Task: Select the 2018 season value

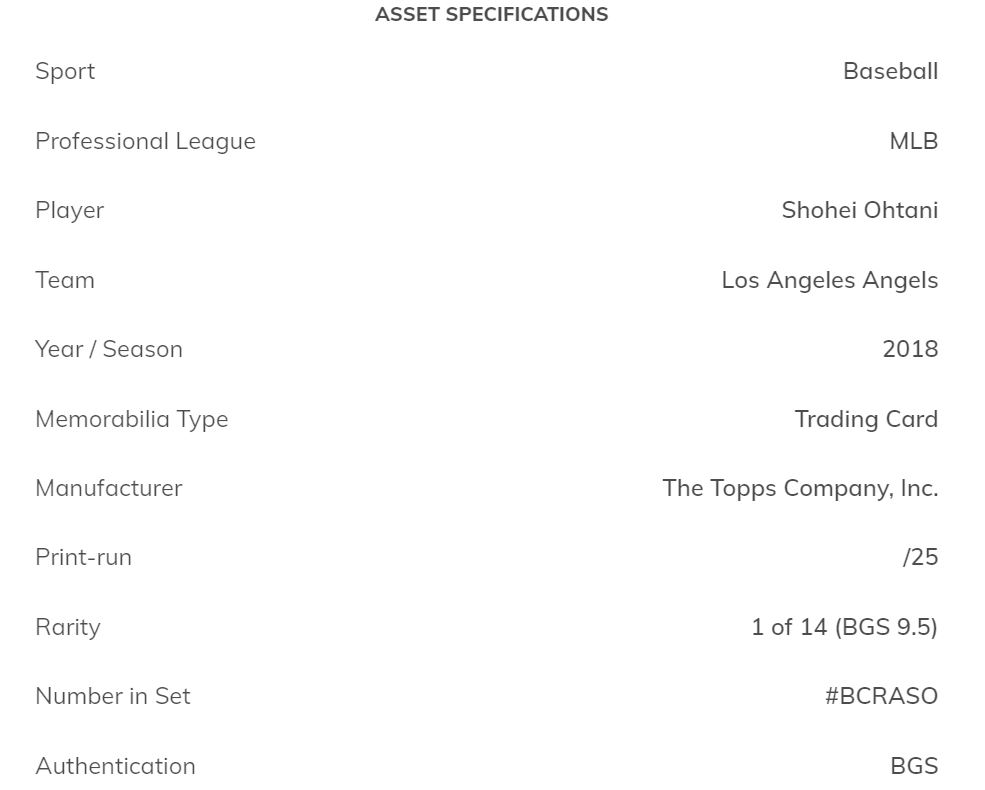Action: point(910,349)
